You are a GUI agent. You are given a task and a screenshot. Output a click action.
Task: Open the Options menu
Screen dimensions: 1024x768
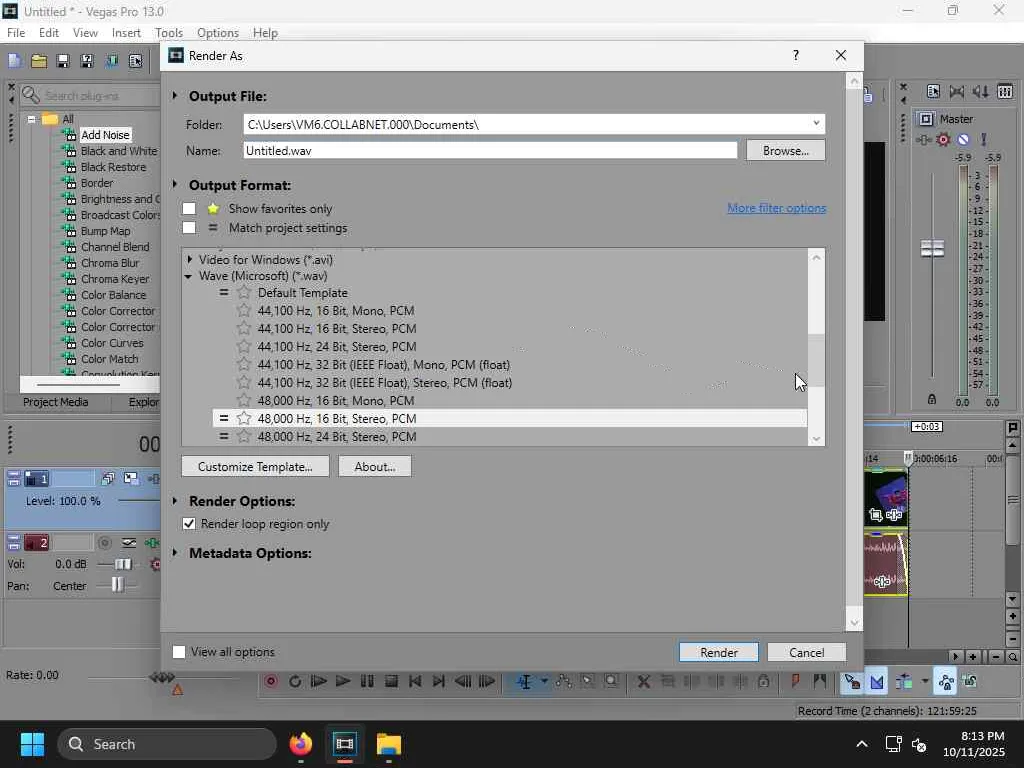(x=217, y=33)
